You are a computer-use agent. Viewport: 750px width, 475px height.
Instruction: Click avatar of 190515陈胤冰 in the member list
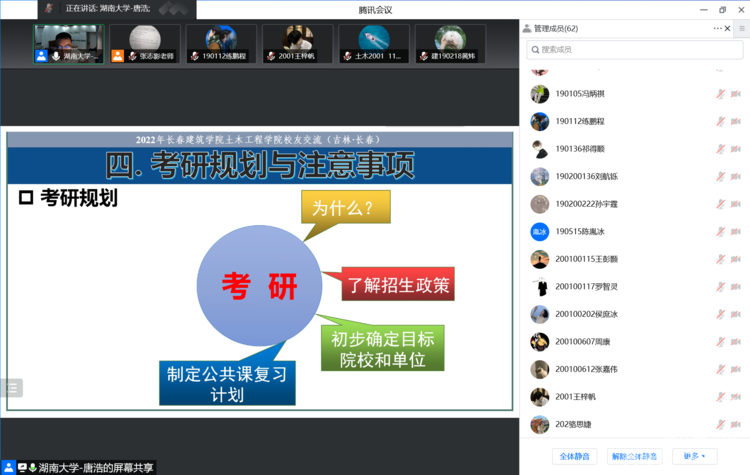tap(540, 232)
